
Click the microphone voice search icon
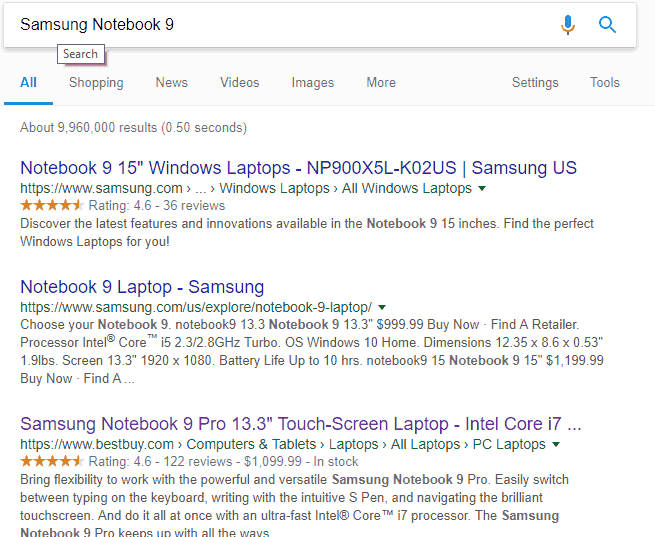(567, 25)
